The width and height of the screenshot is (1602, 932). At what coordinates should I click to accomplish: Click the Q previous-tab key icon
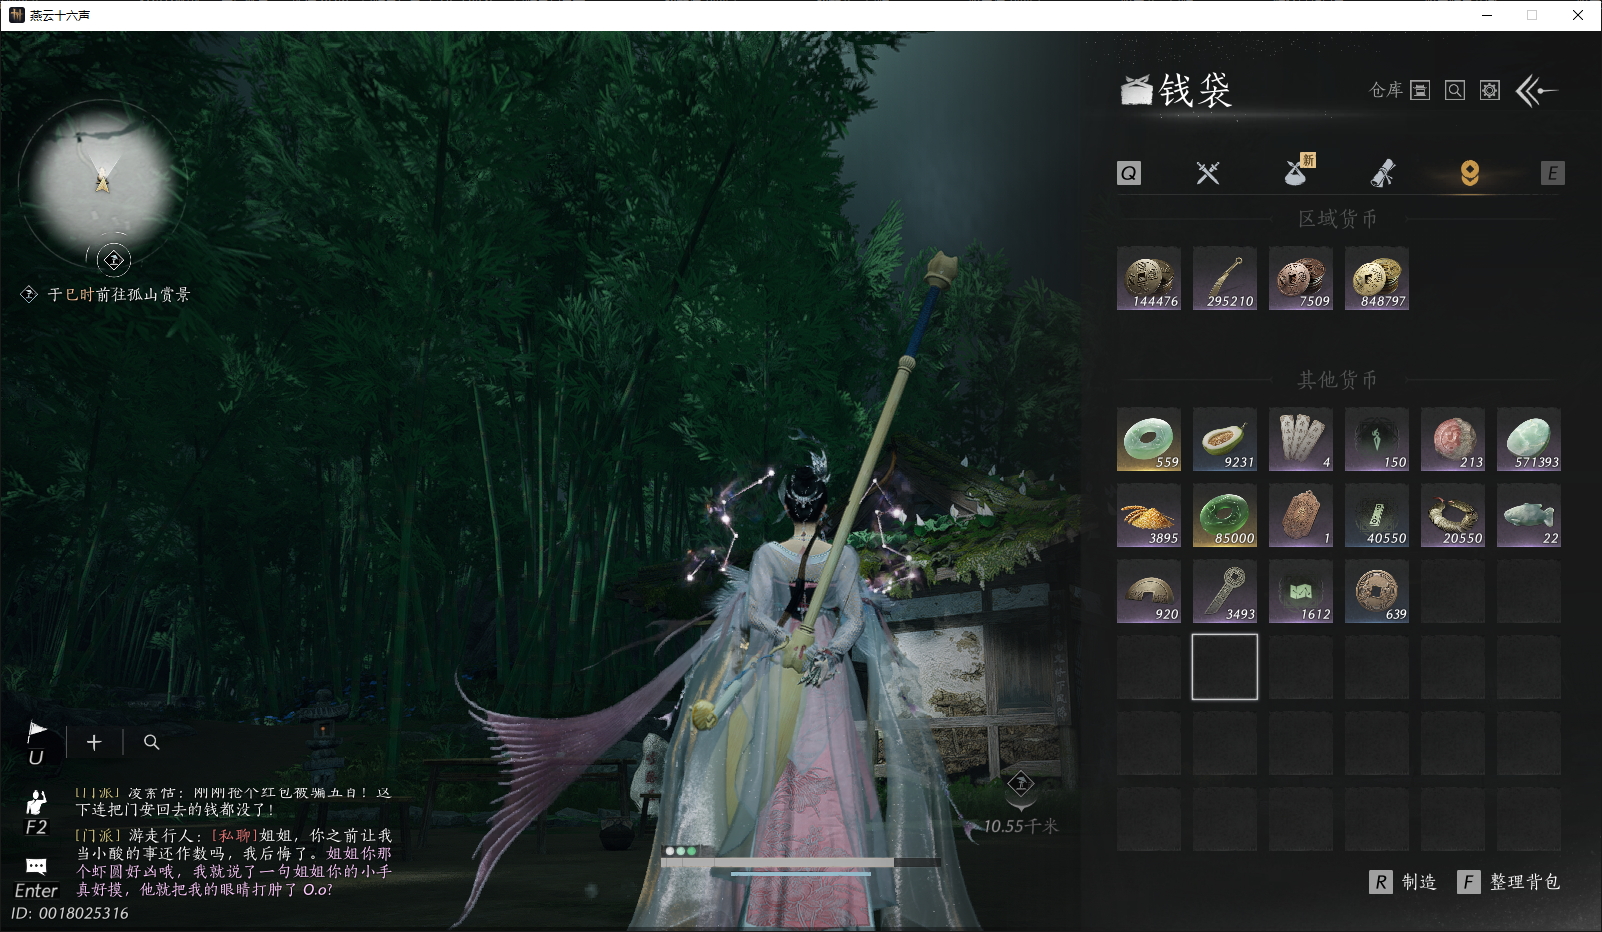(1129, 173)
